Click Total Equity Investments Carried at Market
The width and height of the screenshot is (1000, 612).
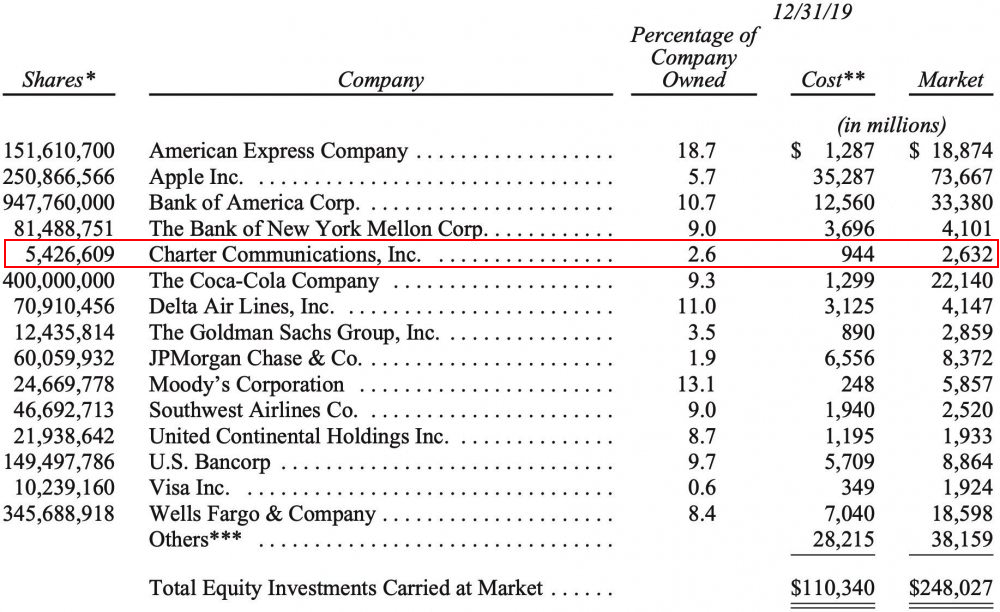(345, 588)
